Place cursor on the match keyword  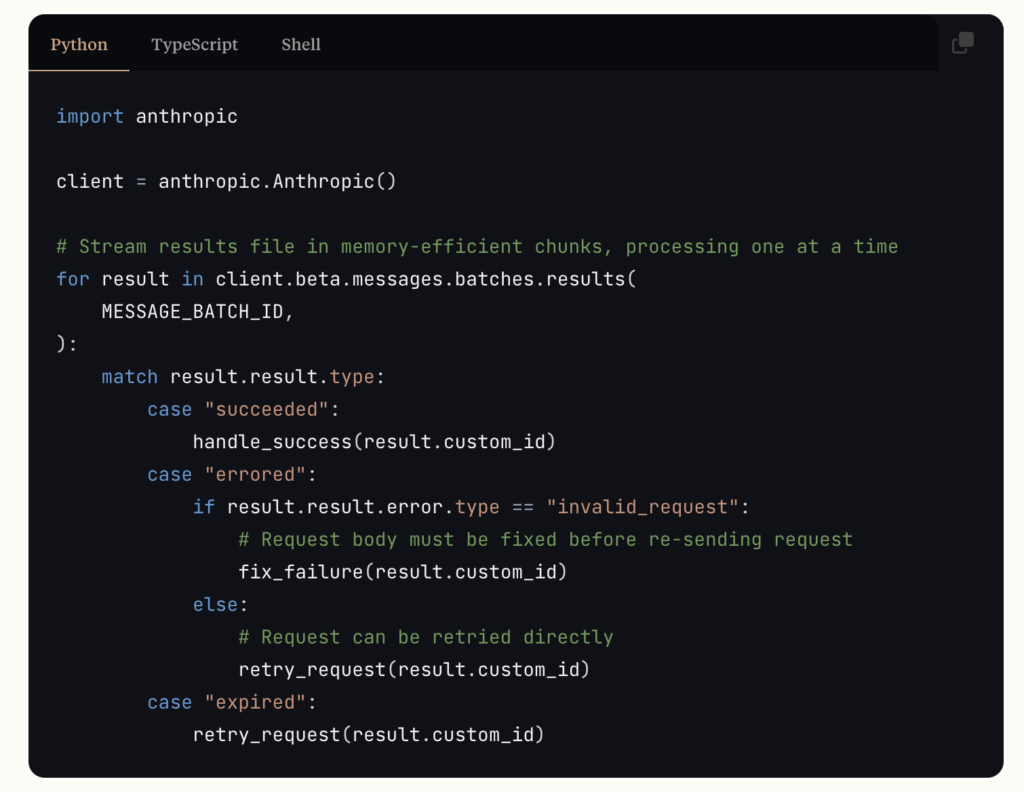129,376
